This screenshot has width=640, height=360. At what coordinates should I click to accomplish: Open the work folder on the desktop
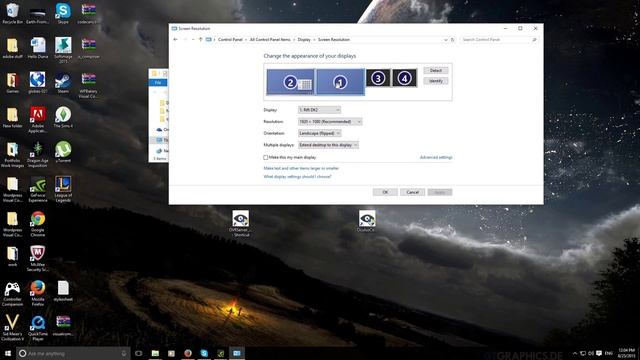(x=12, y=256)
